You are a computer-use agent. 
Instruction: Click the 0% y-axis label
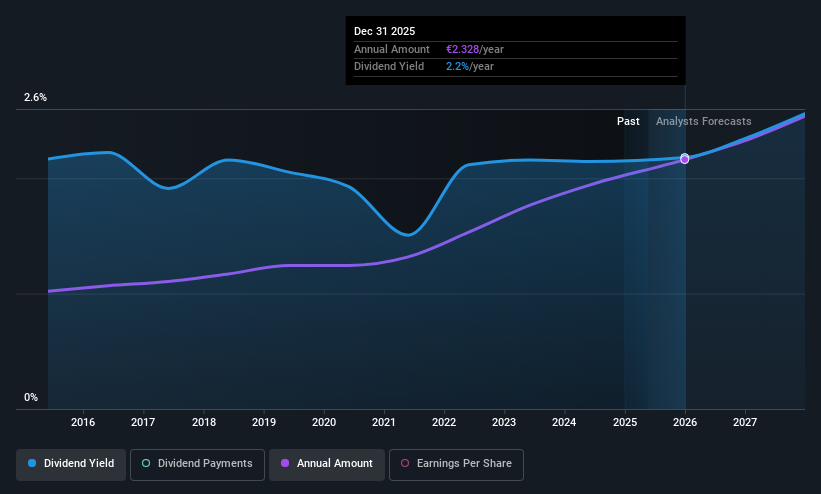click(31, 398)
